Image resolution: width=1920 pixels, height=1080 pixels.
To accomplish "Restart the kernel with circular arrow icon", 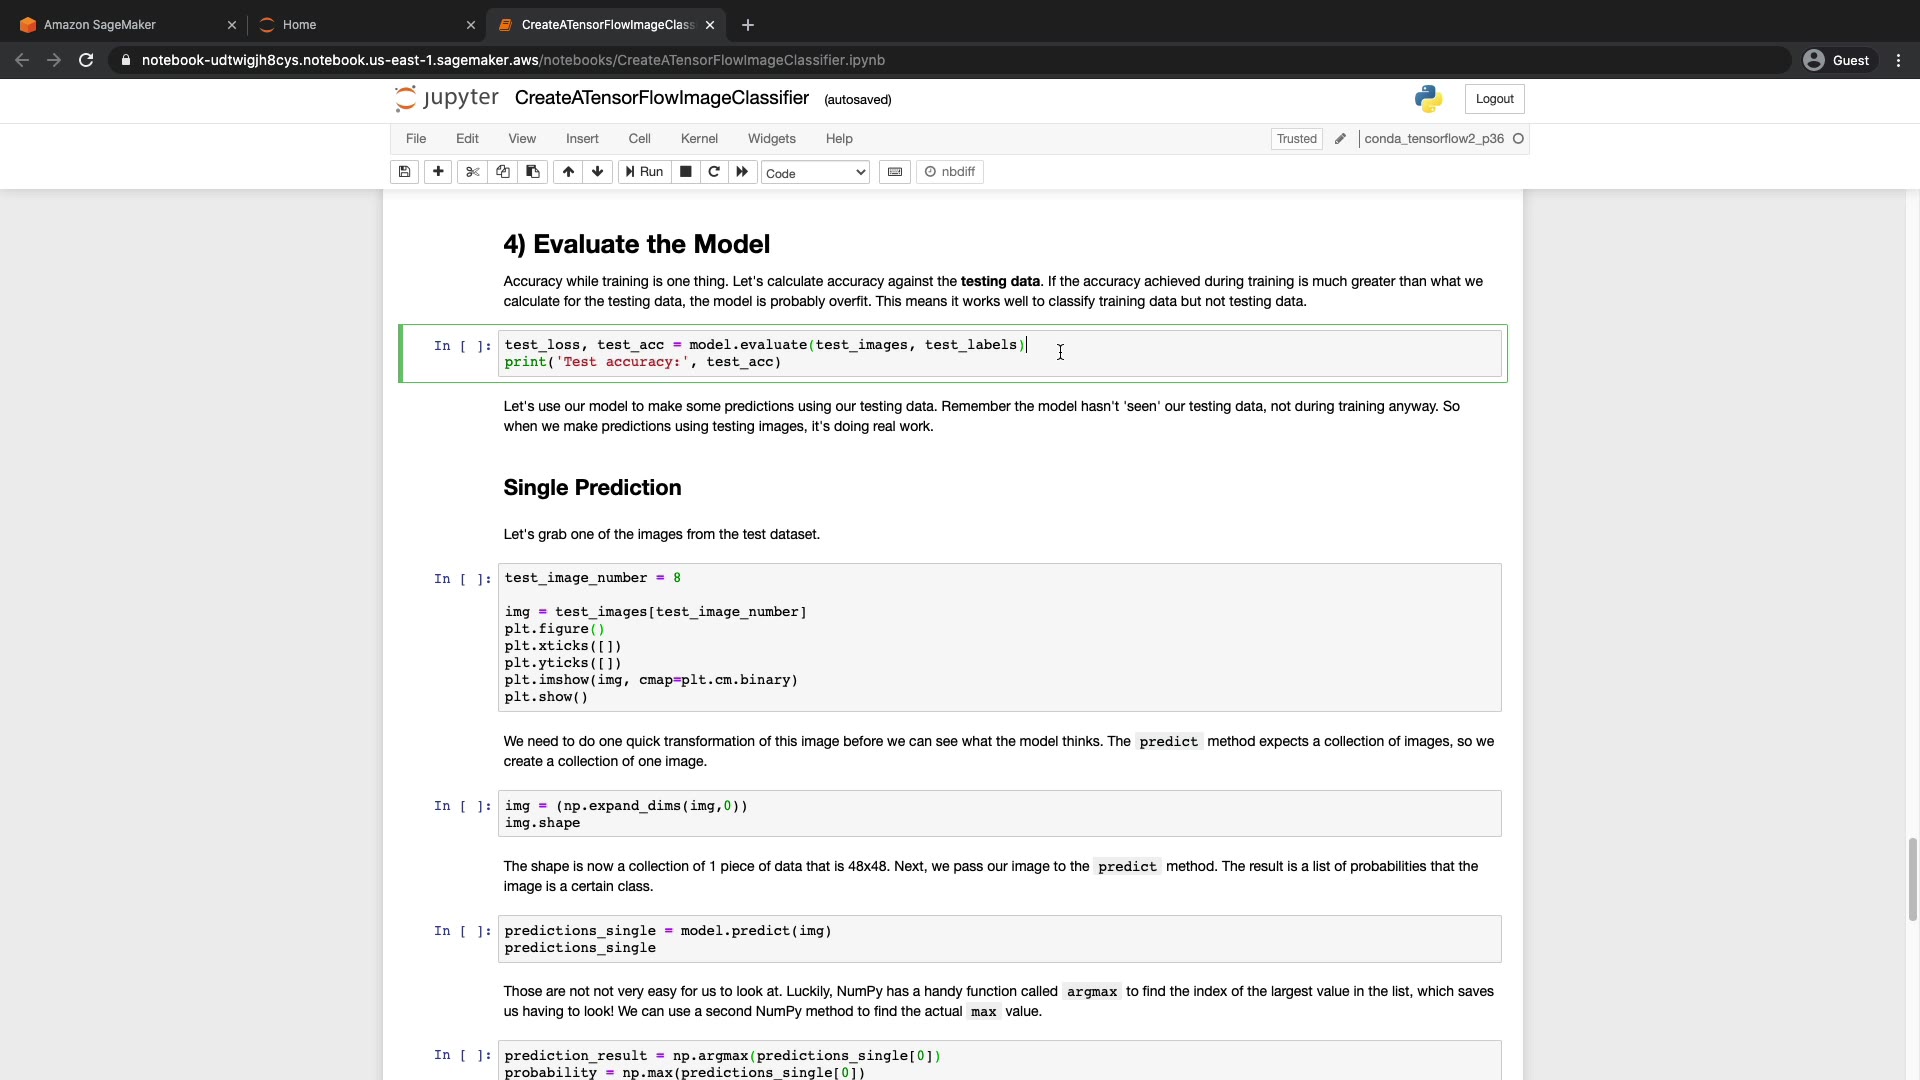I will [714, 172].
